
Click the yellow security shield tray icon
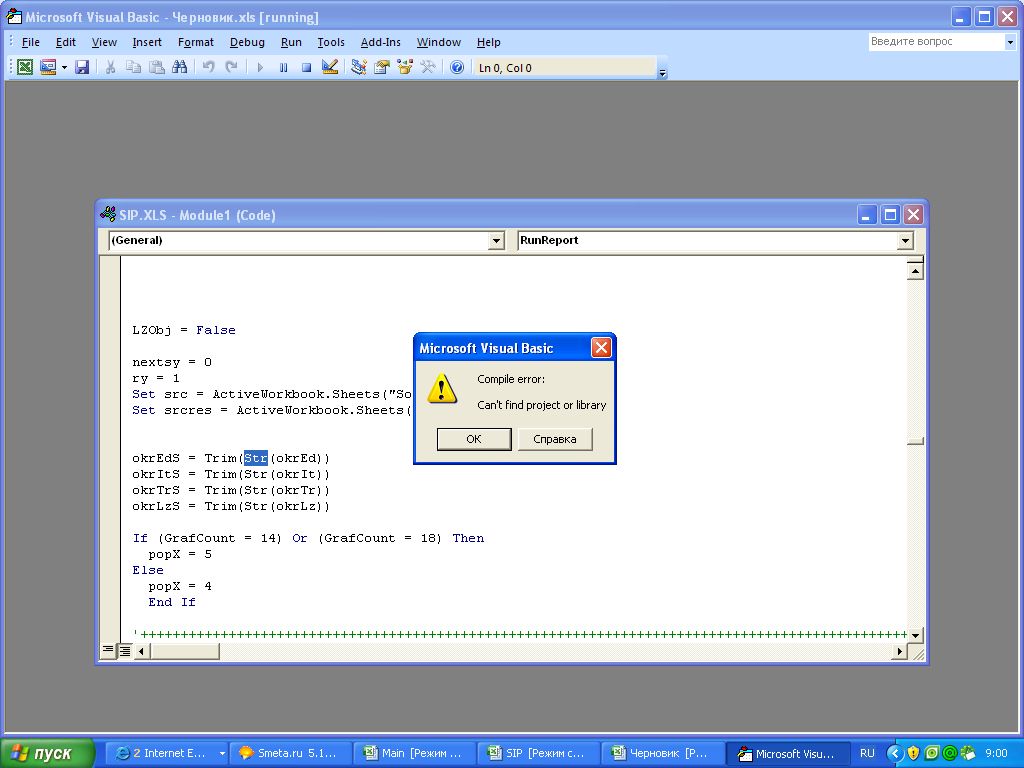point(913,753)
